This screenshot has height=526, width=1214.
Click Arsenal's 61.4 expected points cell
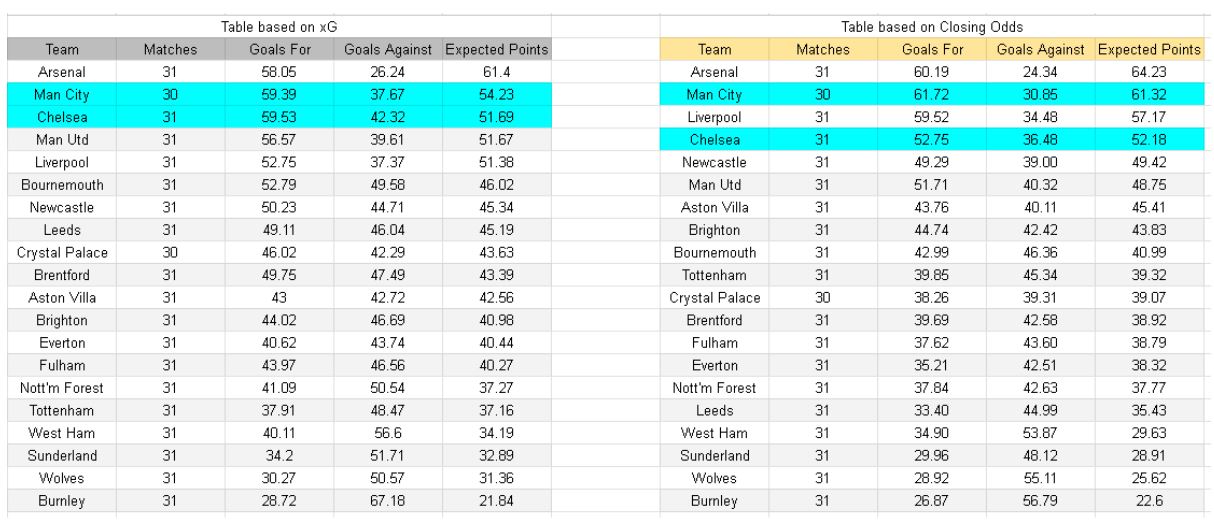[497, 72]
